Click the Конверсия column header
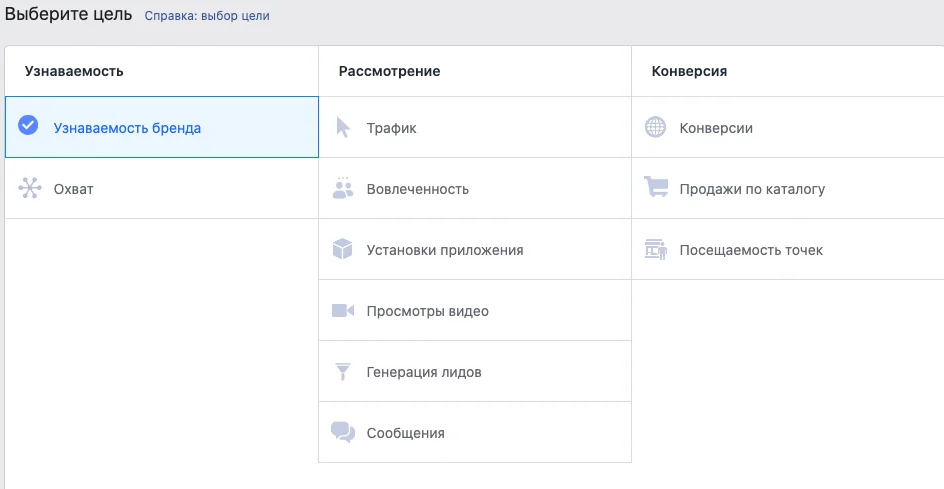Viewport: 944px width, 489px height. (x=689, y=71)
